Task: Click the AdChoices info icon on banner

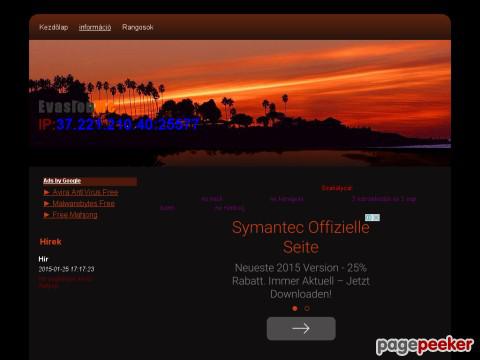Action: (369, 218)
